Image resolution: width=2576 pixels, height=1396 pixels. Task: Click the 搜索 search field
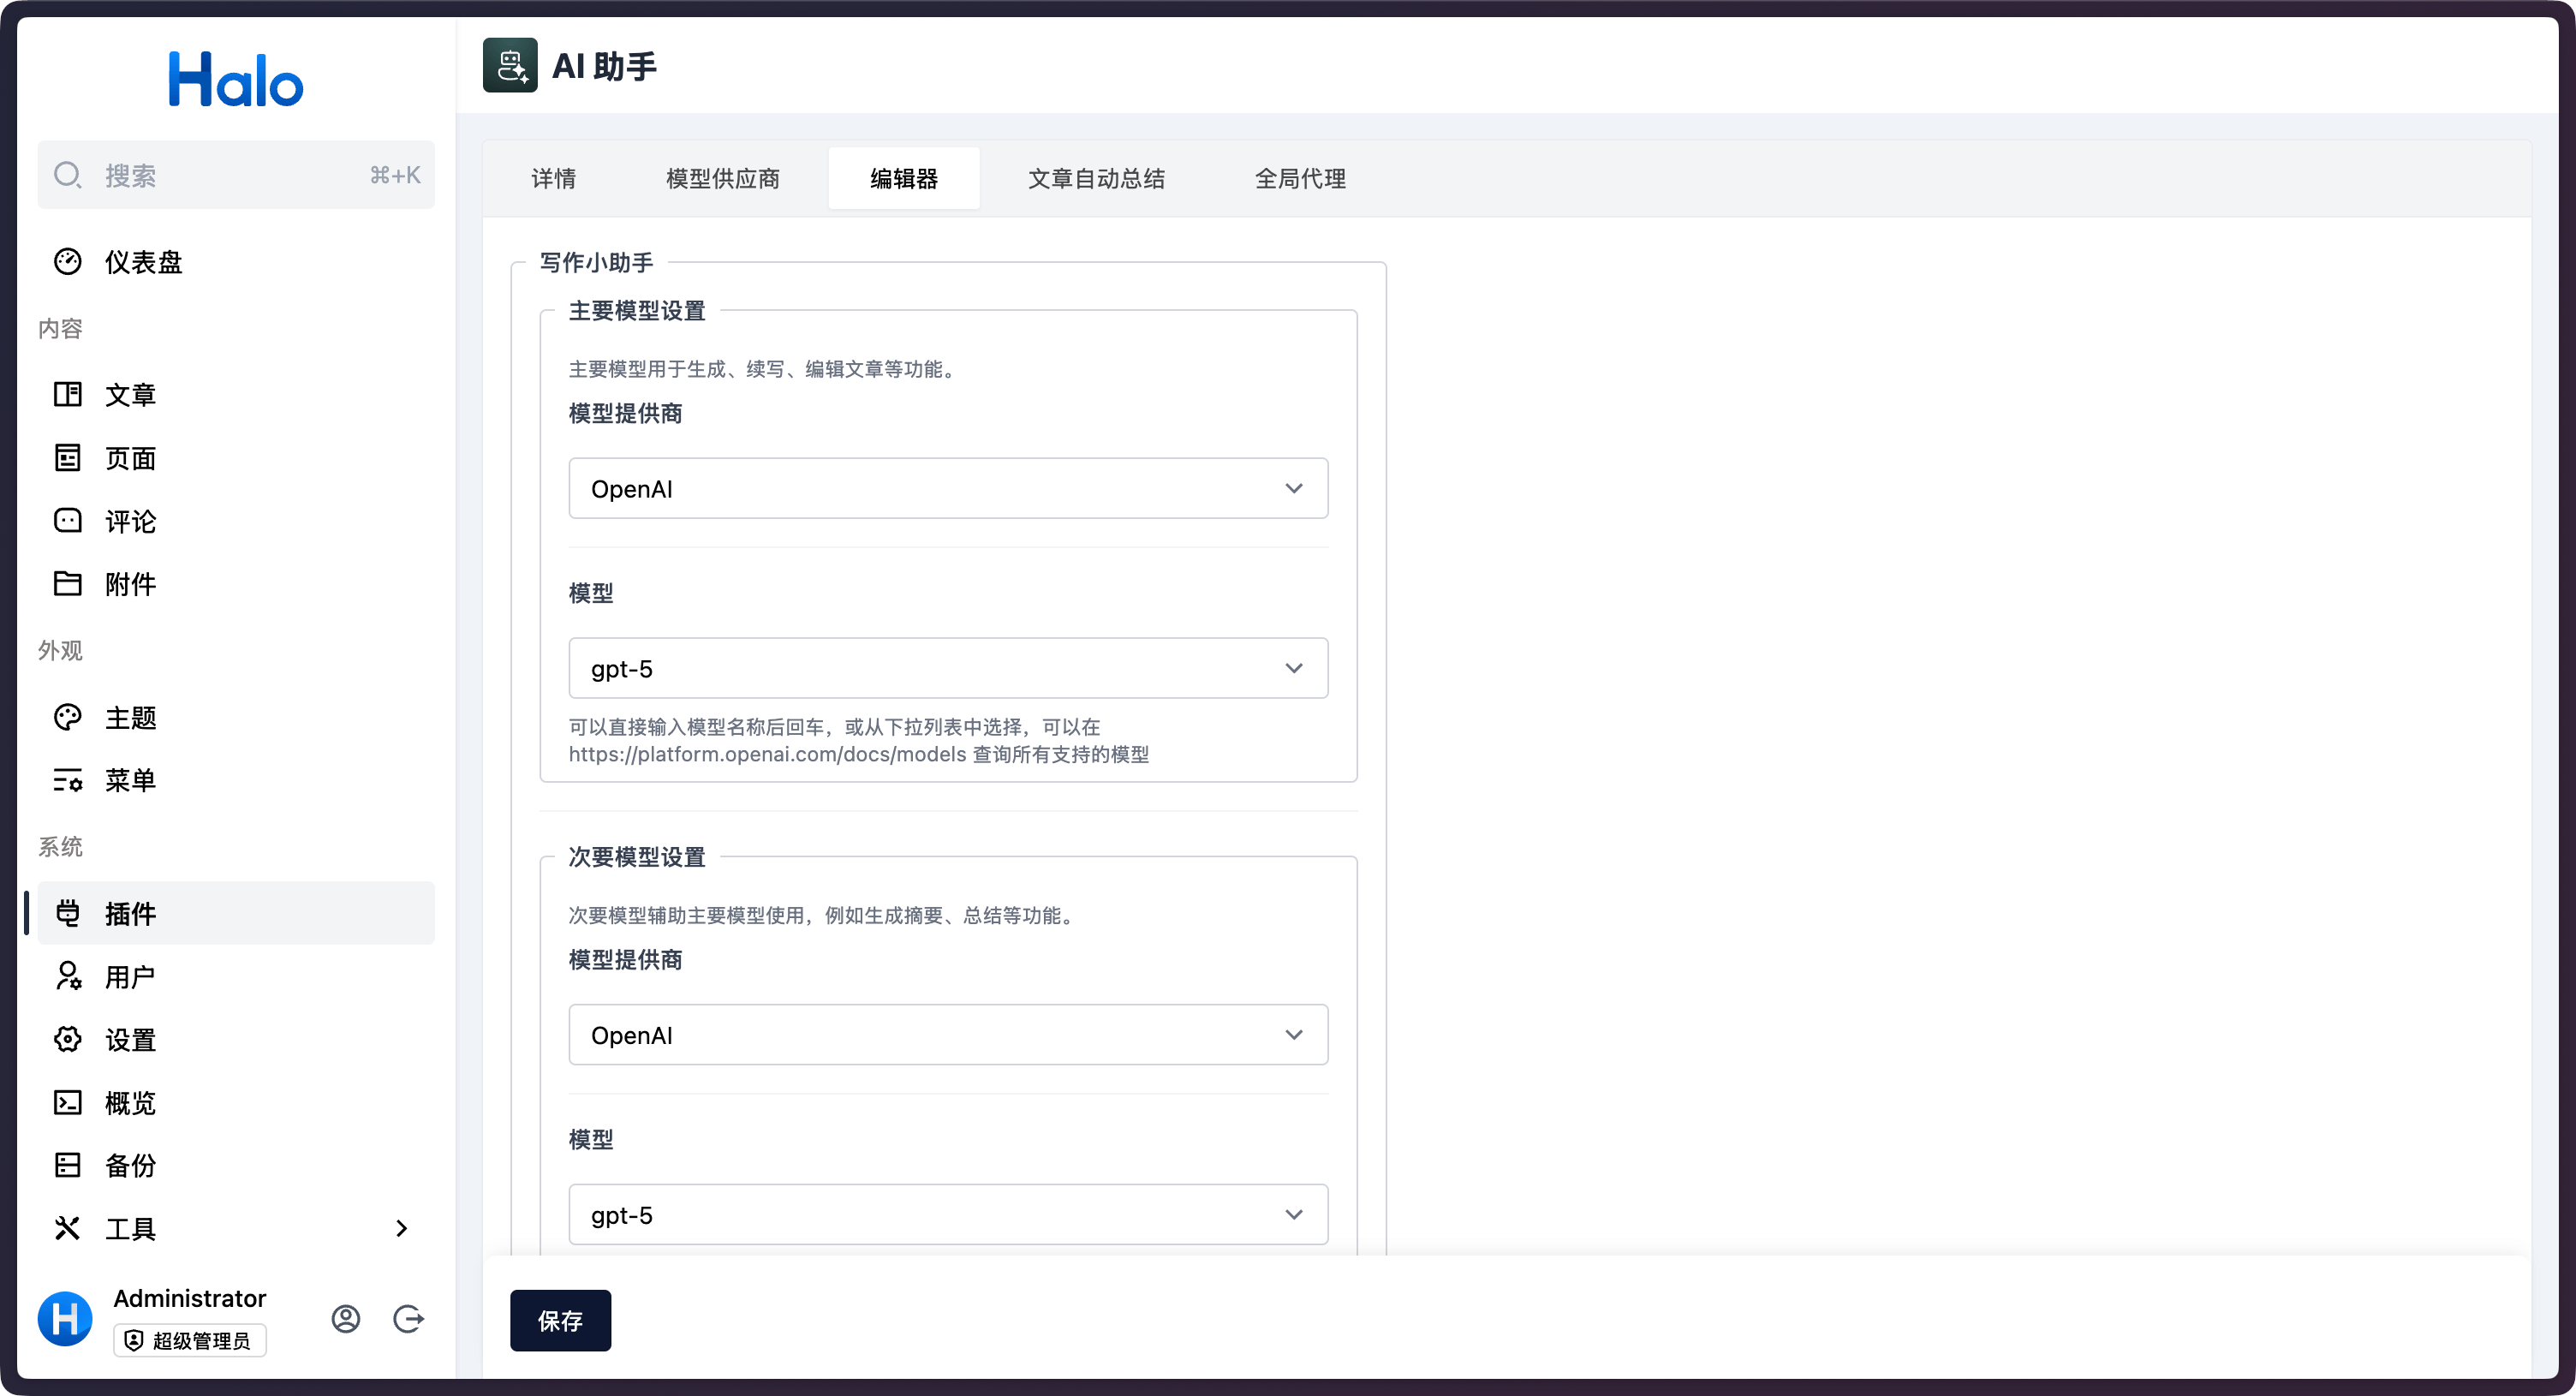(236, 175)
